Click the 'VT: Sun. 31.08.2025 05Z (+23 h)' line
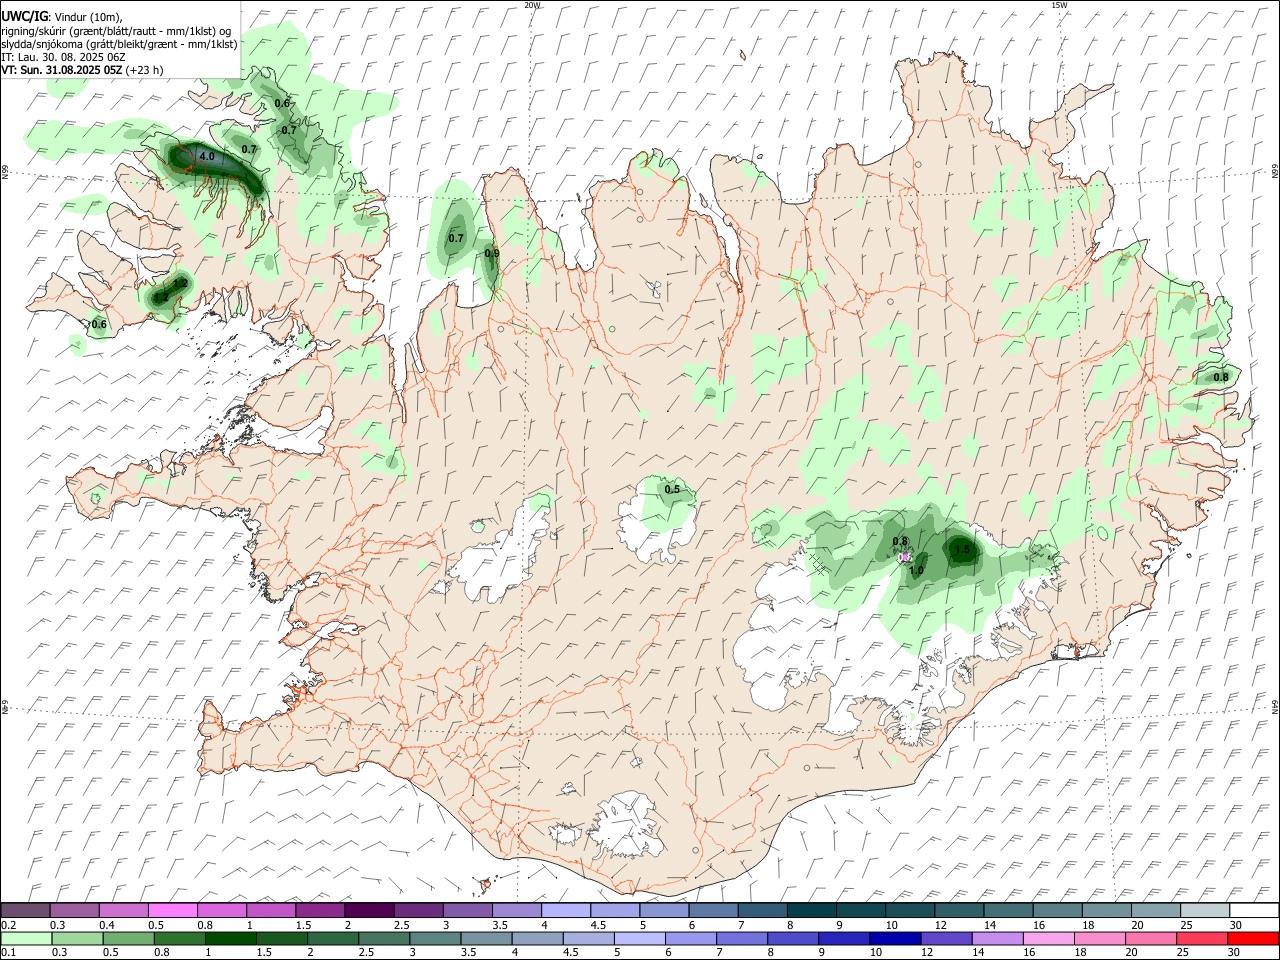This screenshot has height=960, width=1280. [x=82, y=70]
